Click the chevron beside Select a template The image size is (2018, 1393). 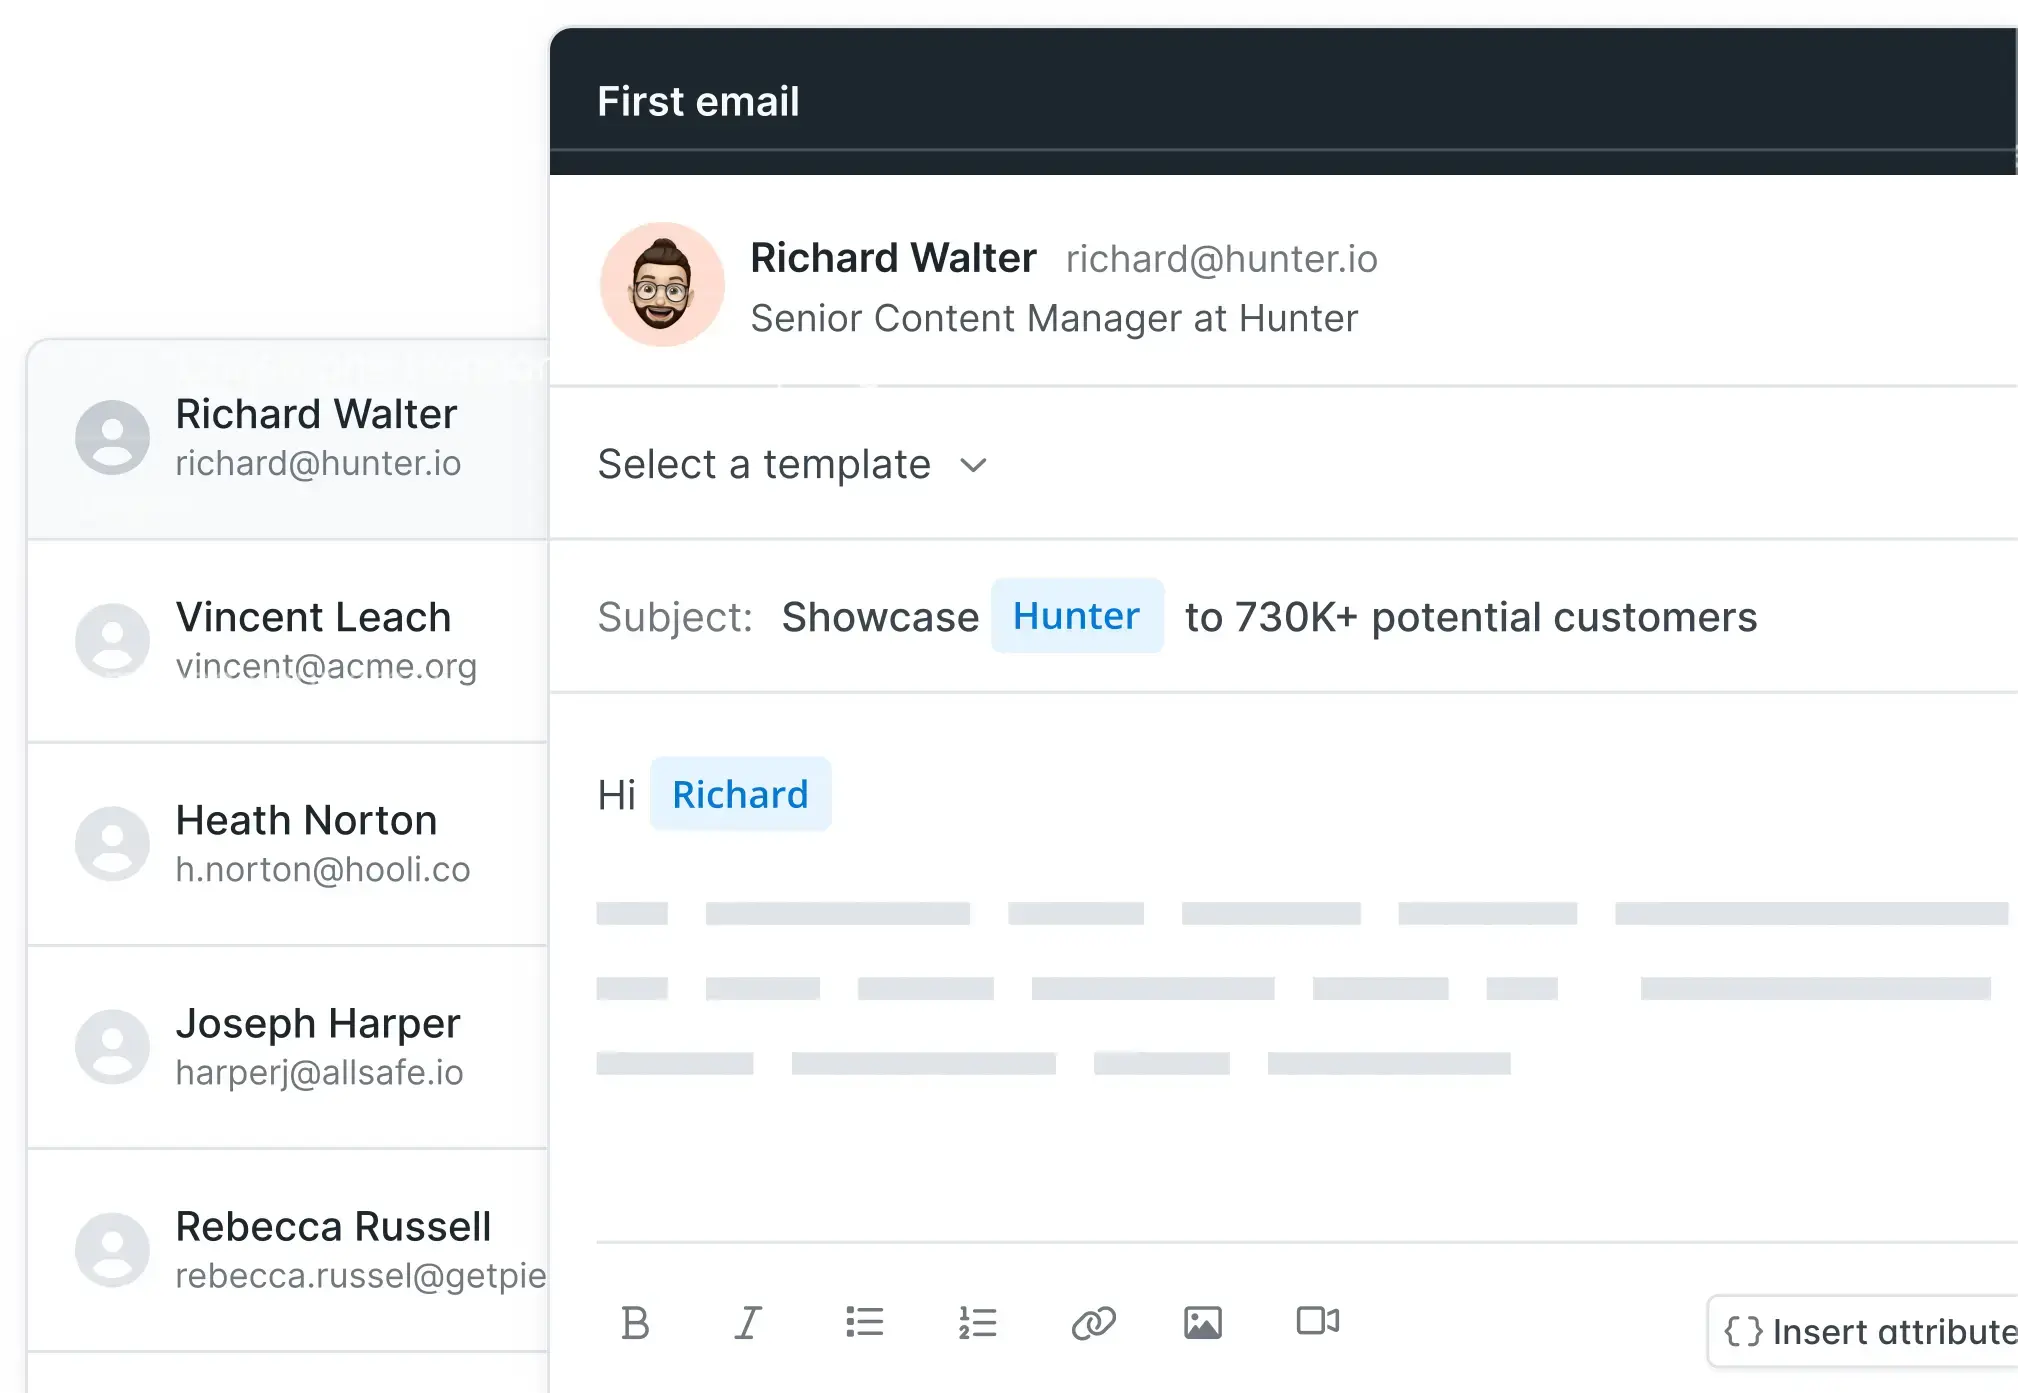[973, 466]
